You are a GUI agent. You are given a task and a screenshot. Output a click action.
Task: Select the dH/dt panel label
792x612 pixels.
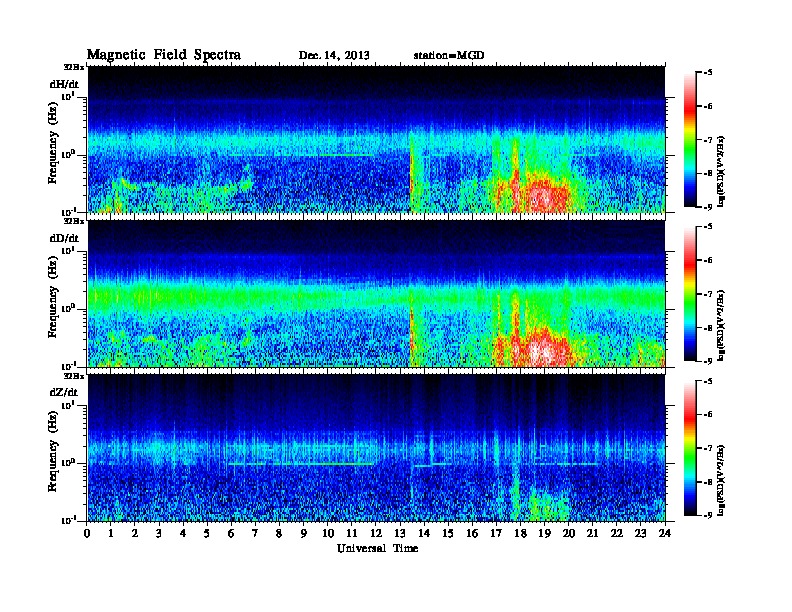[x=64, y=84]
